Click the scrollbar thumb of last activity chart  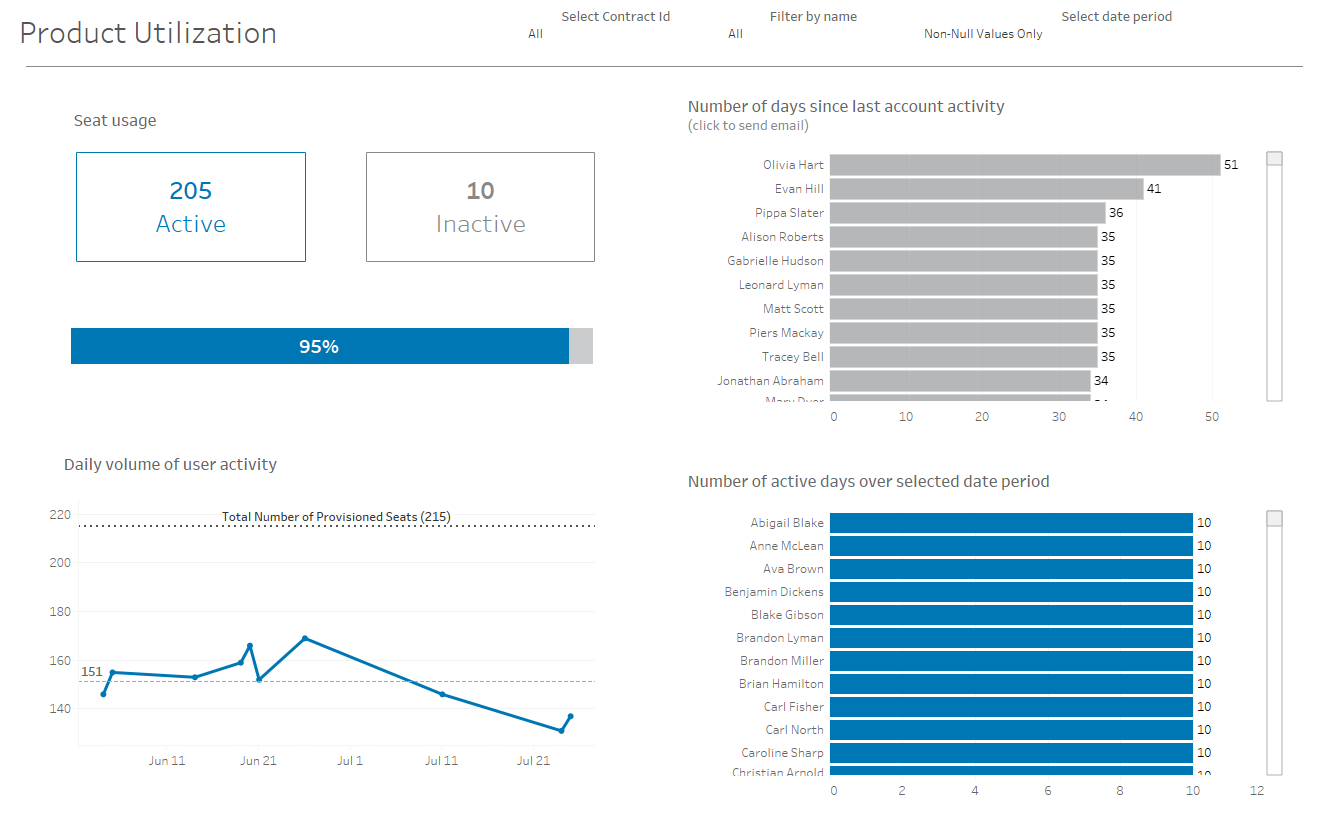[1274, 159]
